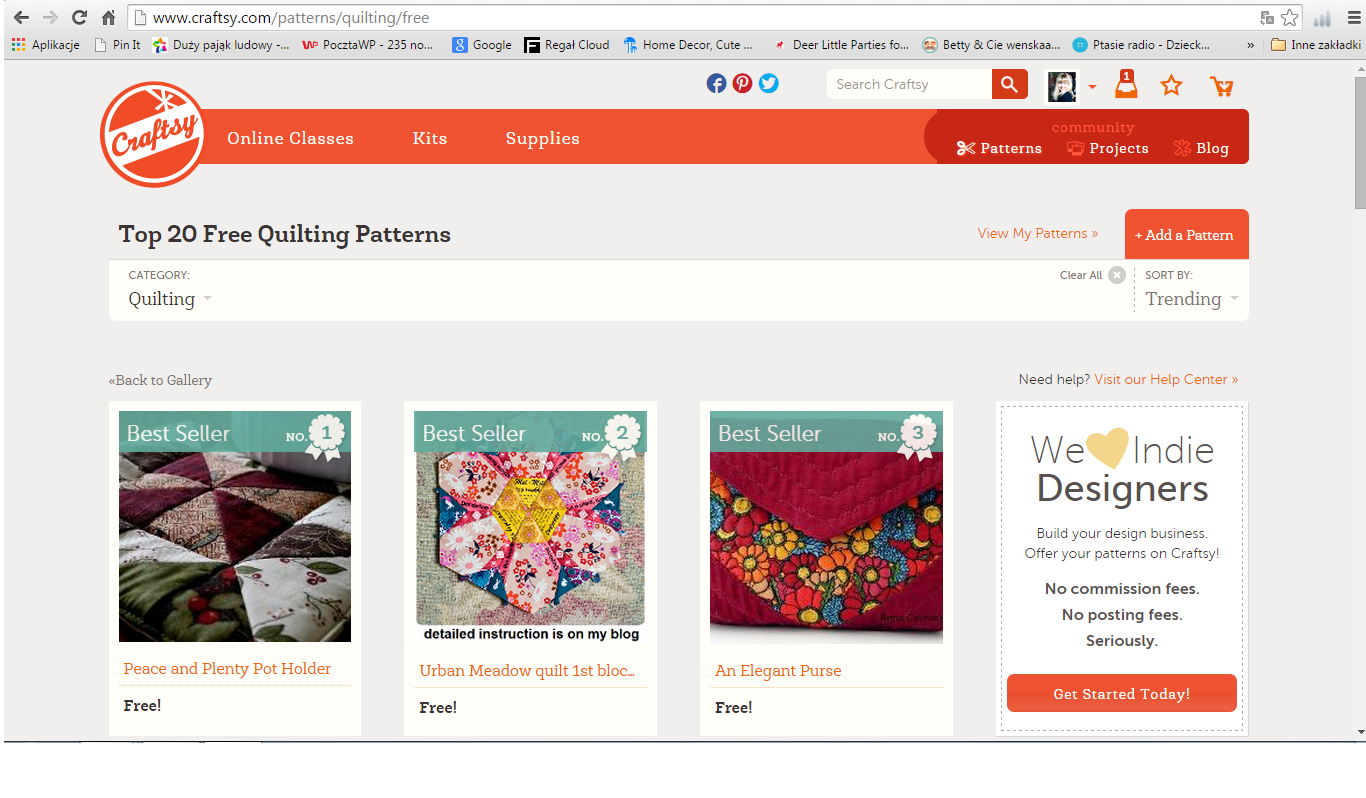Go to the Patterns community tab

pyautogui.click(x=999, y=148)
